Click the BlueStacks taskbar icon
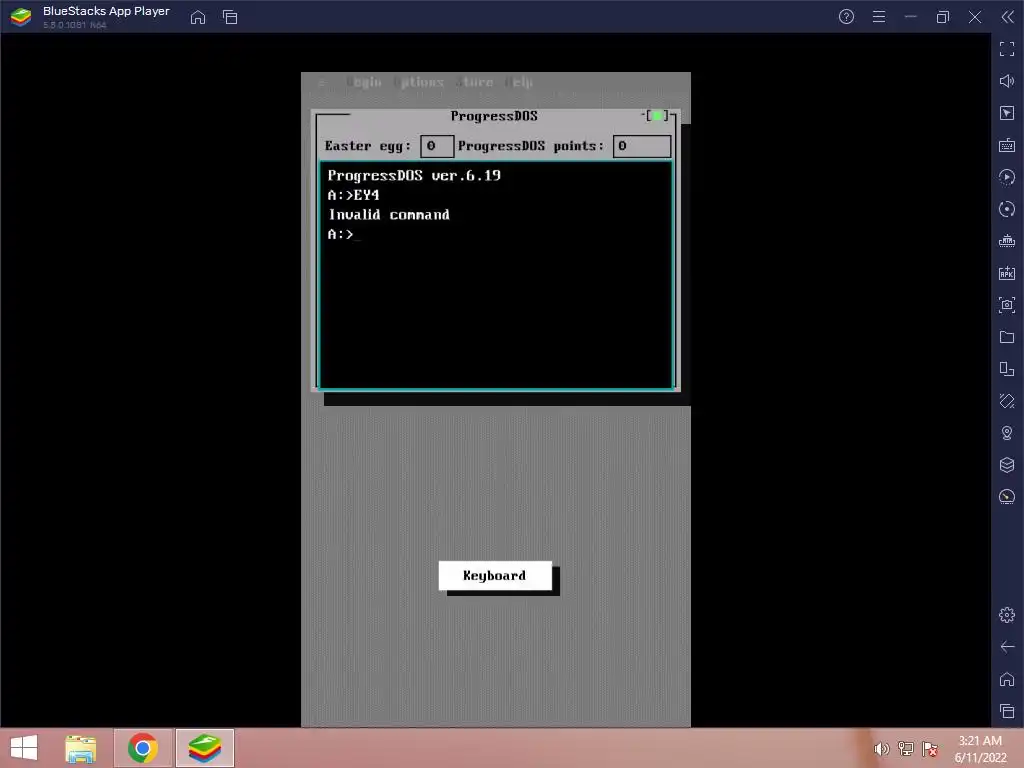The width and height of the screenshot is (1024, 768). click(x=204, y=748)
